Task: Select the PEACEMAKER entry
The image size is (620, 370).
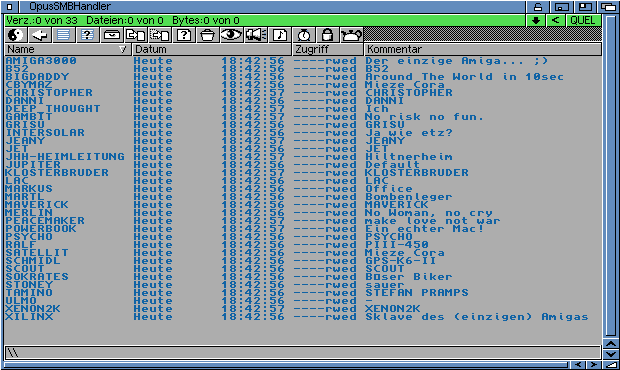Action: point(45,221)
